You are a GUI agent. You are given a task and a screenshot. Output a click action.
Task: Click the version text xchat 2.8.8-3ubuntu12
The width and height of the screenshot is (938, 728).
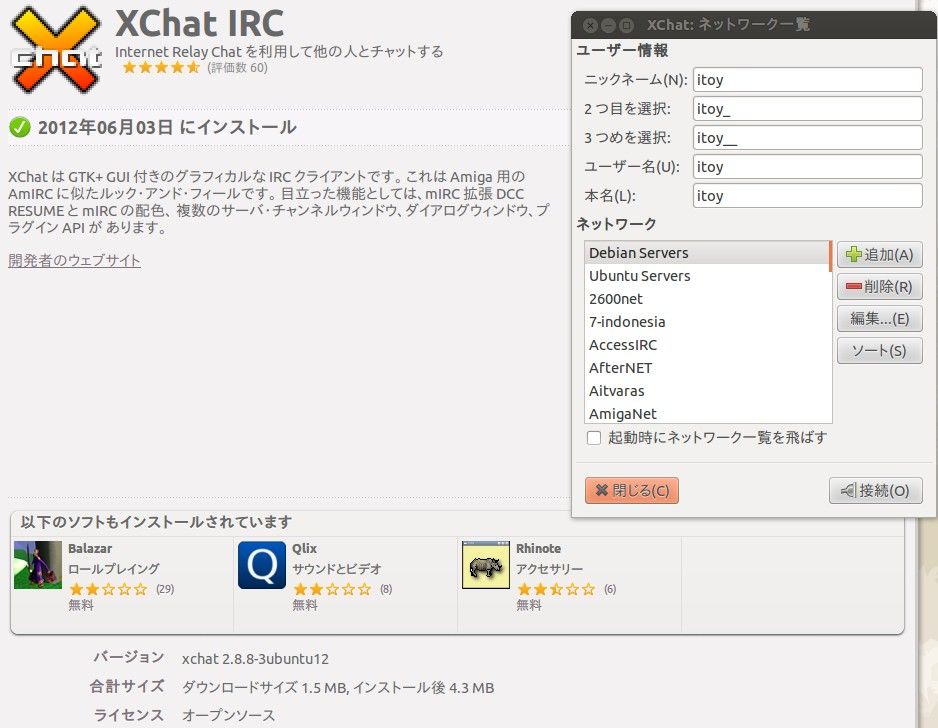[x=255, y=659]
